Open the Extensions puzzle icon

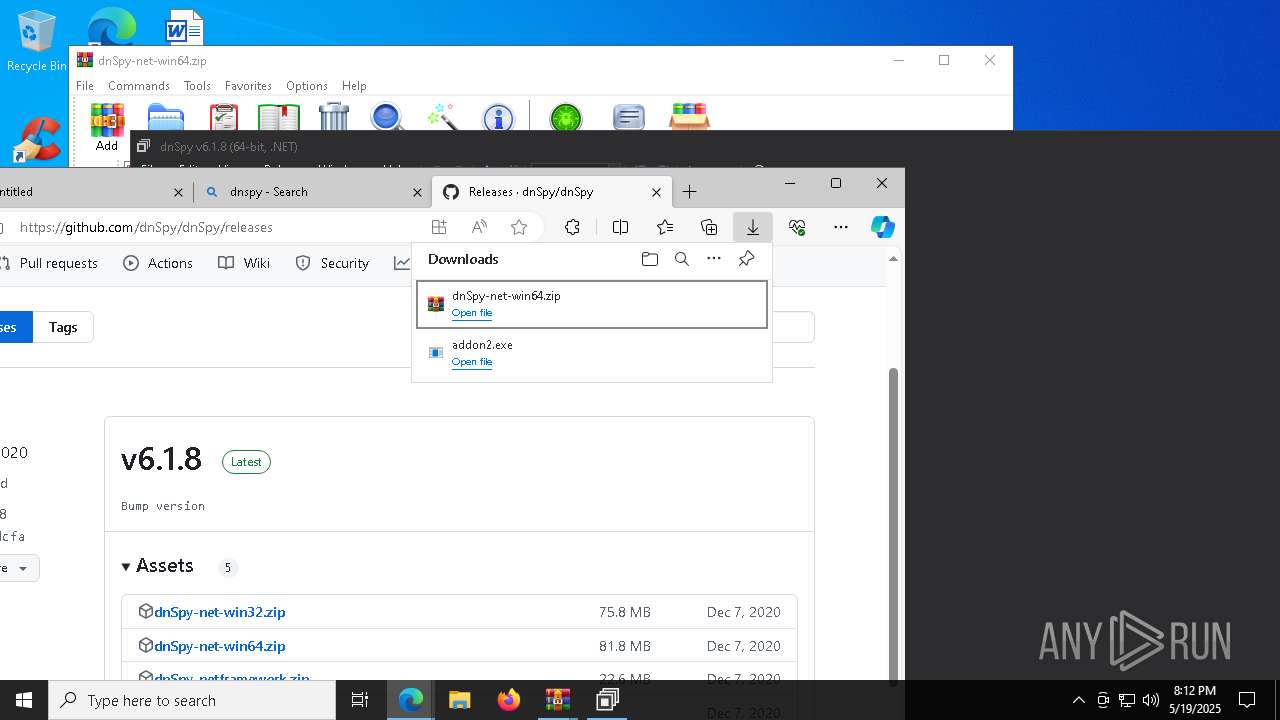[572, 228]
